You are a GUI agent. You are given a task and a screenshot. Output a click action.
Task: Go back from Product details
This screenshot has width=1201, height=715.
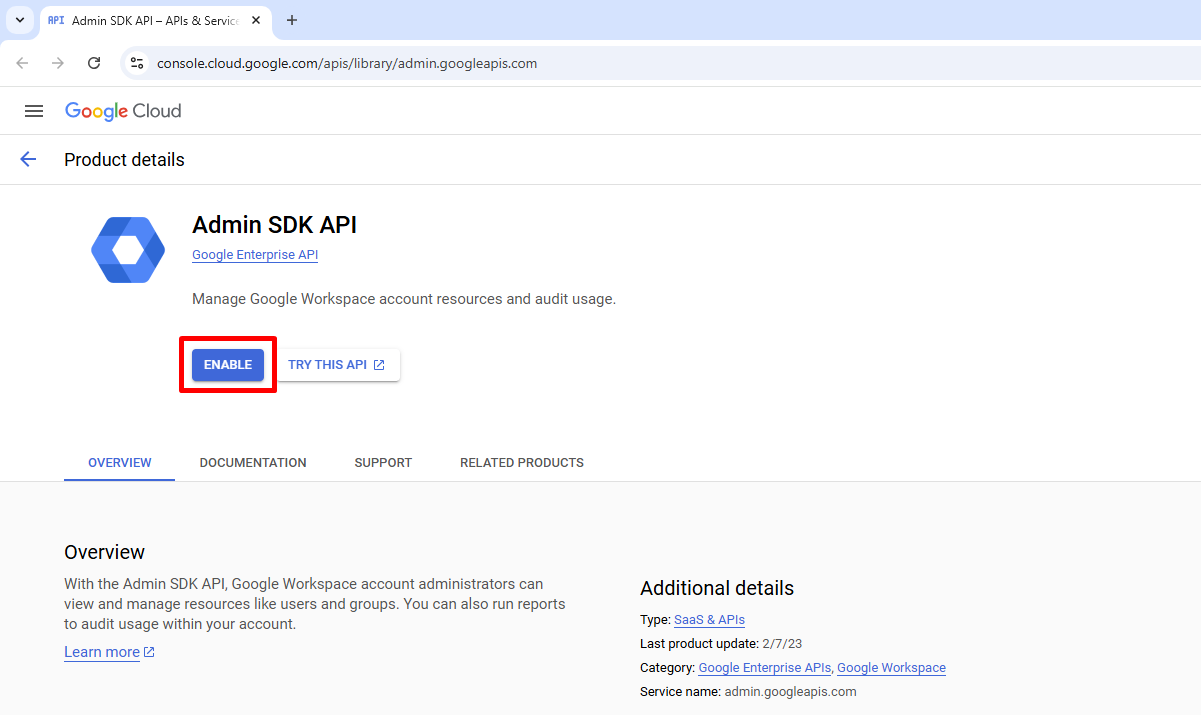tap(28, 159)
